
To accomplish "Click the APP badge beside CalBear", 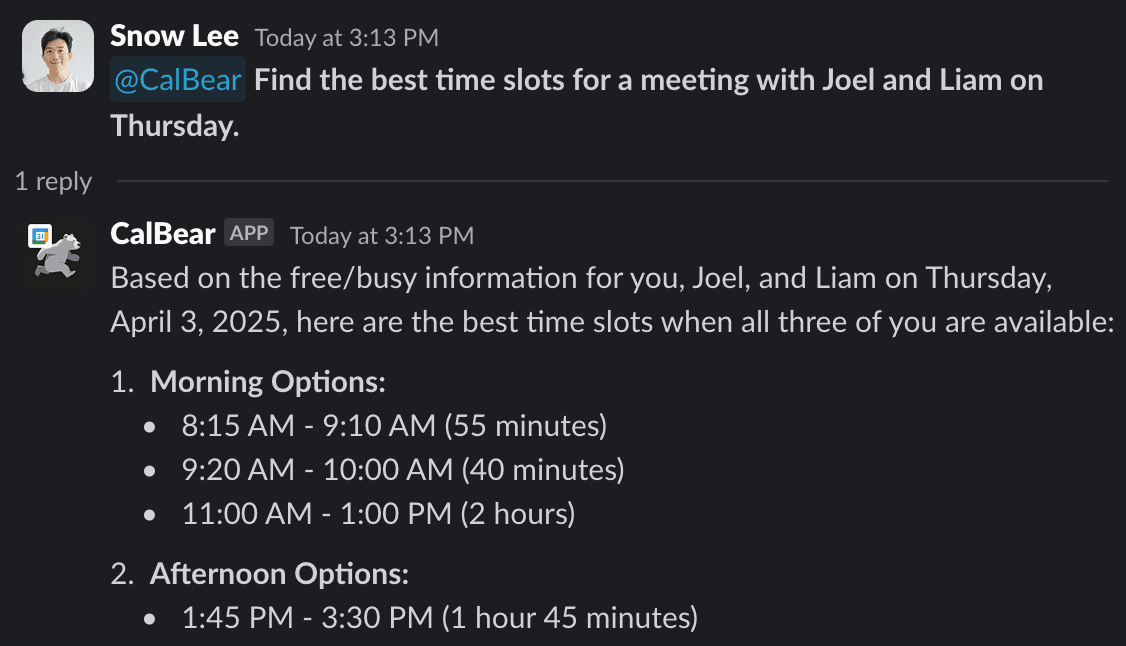I will (249, 234).
